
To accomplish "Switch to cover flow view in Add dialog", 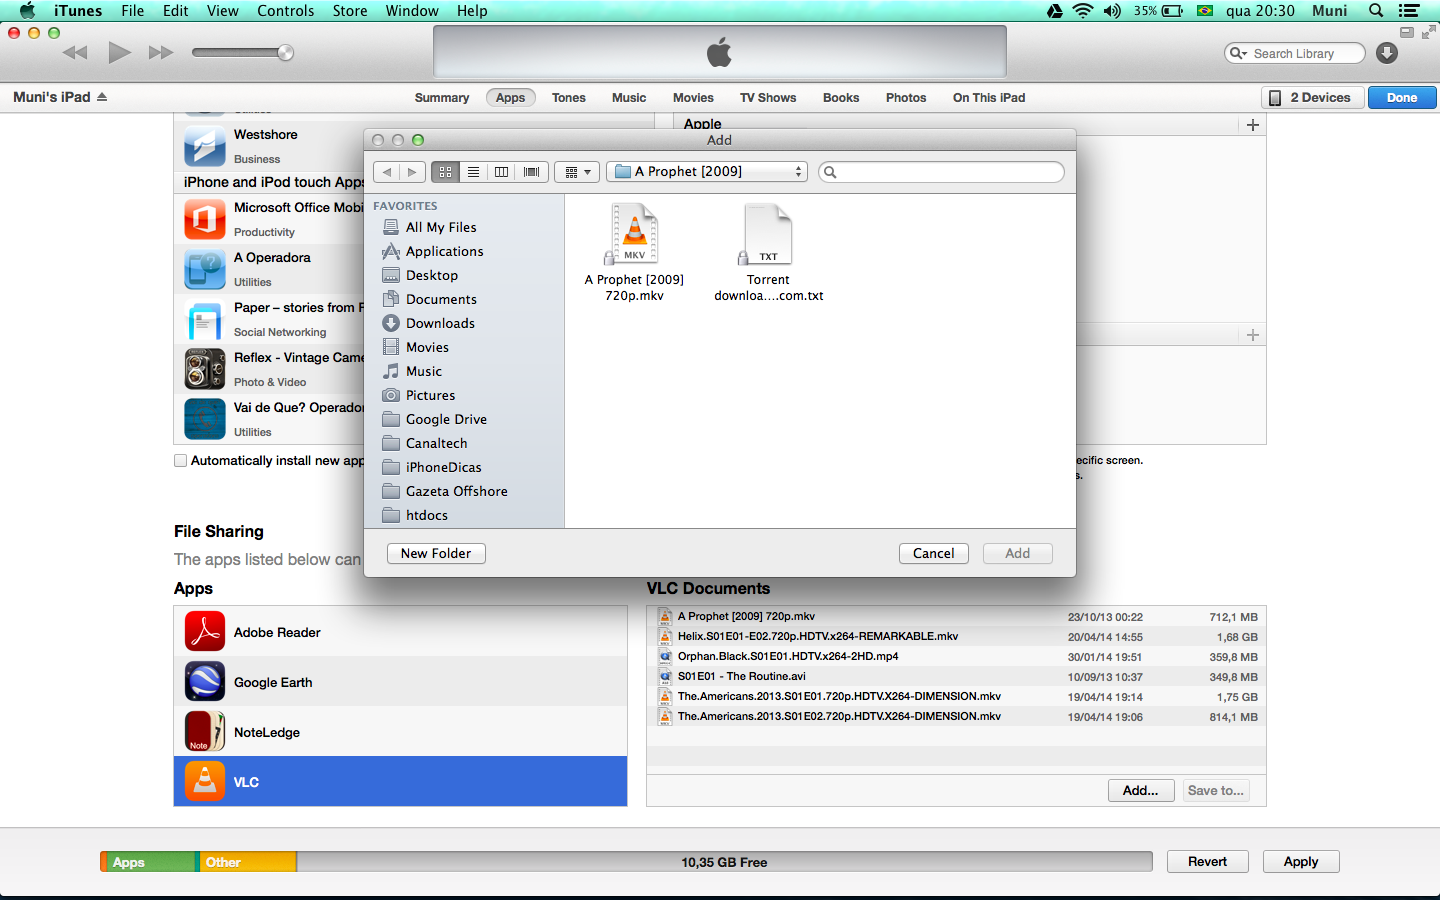I will (x=531, y=172).
